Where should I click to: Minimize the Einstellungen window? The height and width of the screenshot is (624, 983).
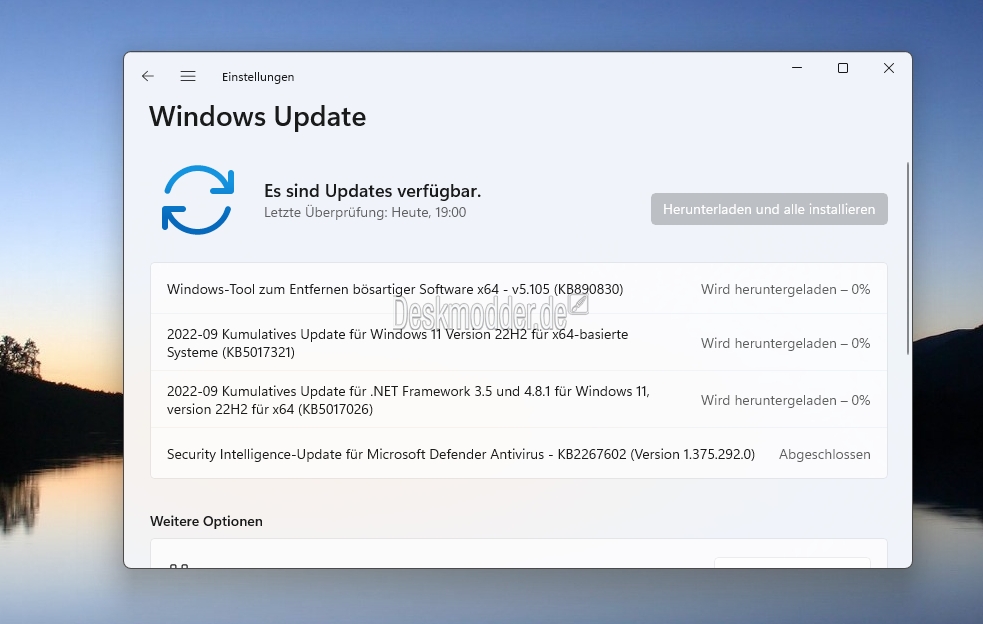click(x=797, y=68)
